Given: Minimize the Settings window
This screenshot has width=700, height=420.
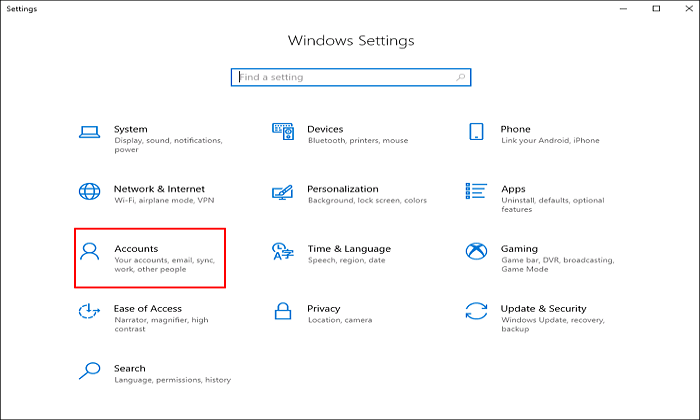Looking at the screenshot, I should click(623, 8).
